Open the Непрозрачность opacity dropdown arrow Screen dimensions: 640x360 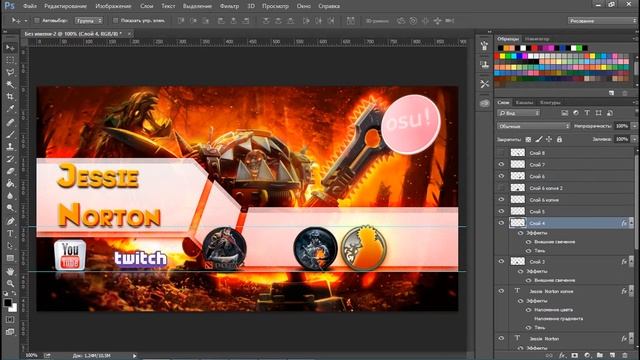[x=634, y=126]
